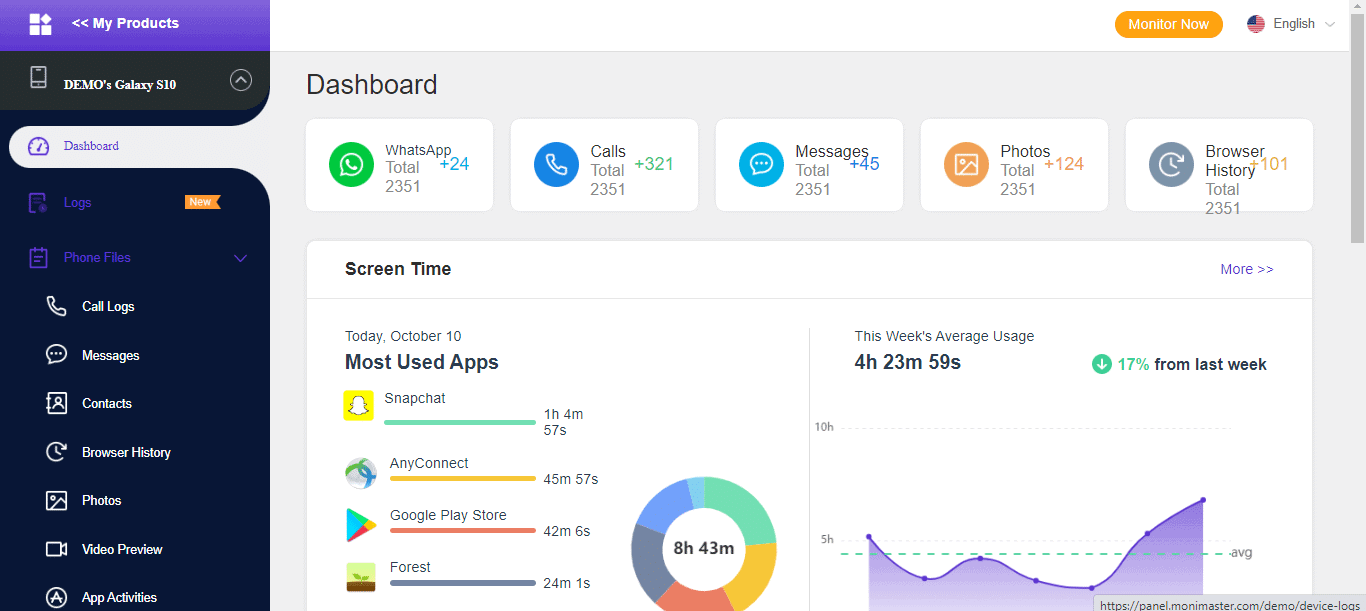Image resolution: width=1366 pixels, height=611 pixels.
Task: Click the Snapchat app icon
Action: 359,406
